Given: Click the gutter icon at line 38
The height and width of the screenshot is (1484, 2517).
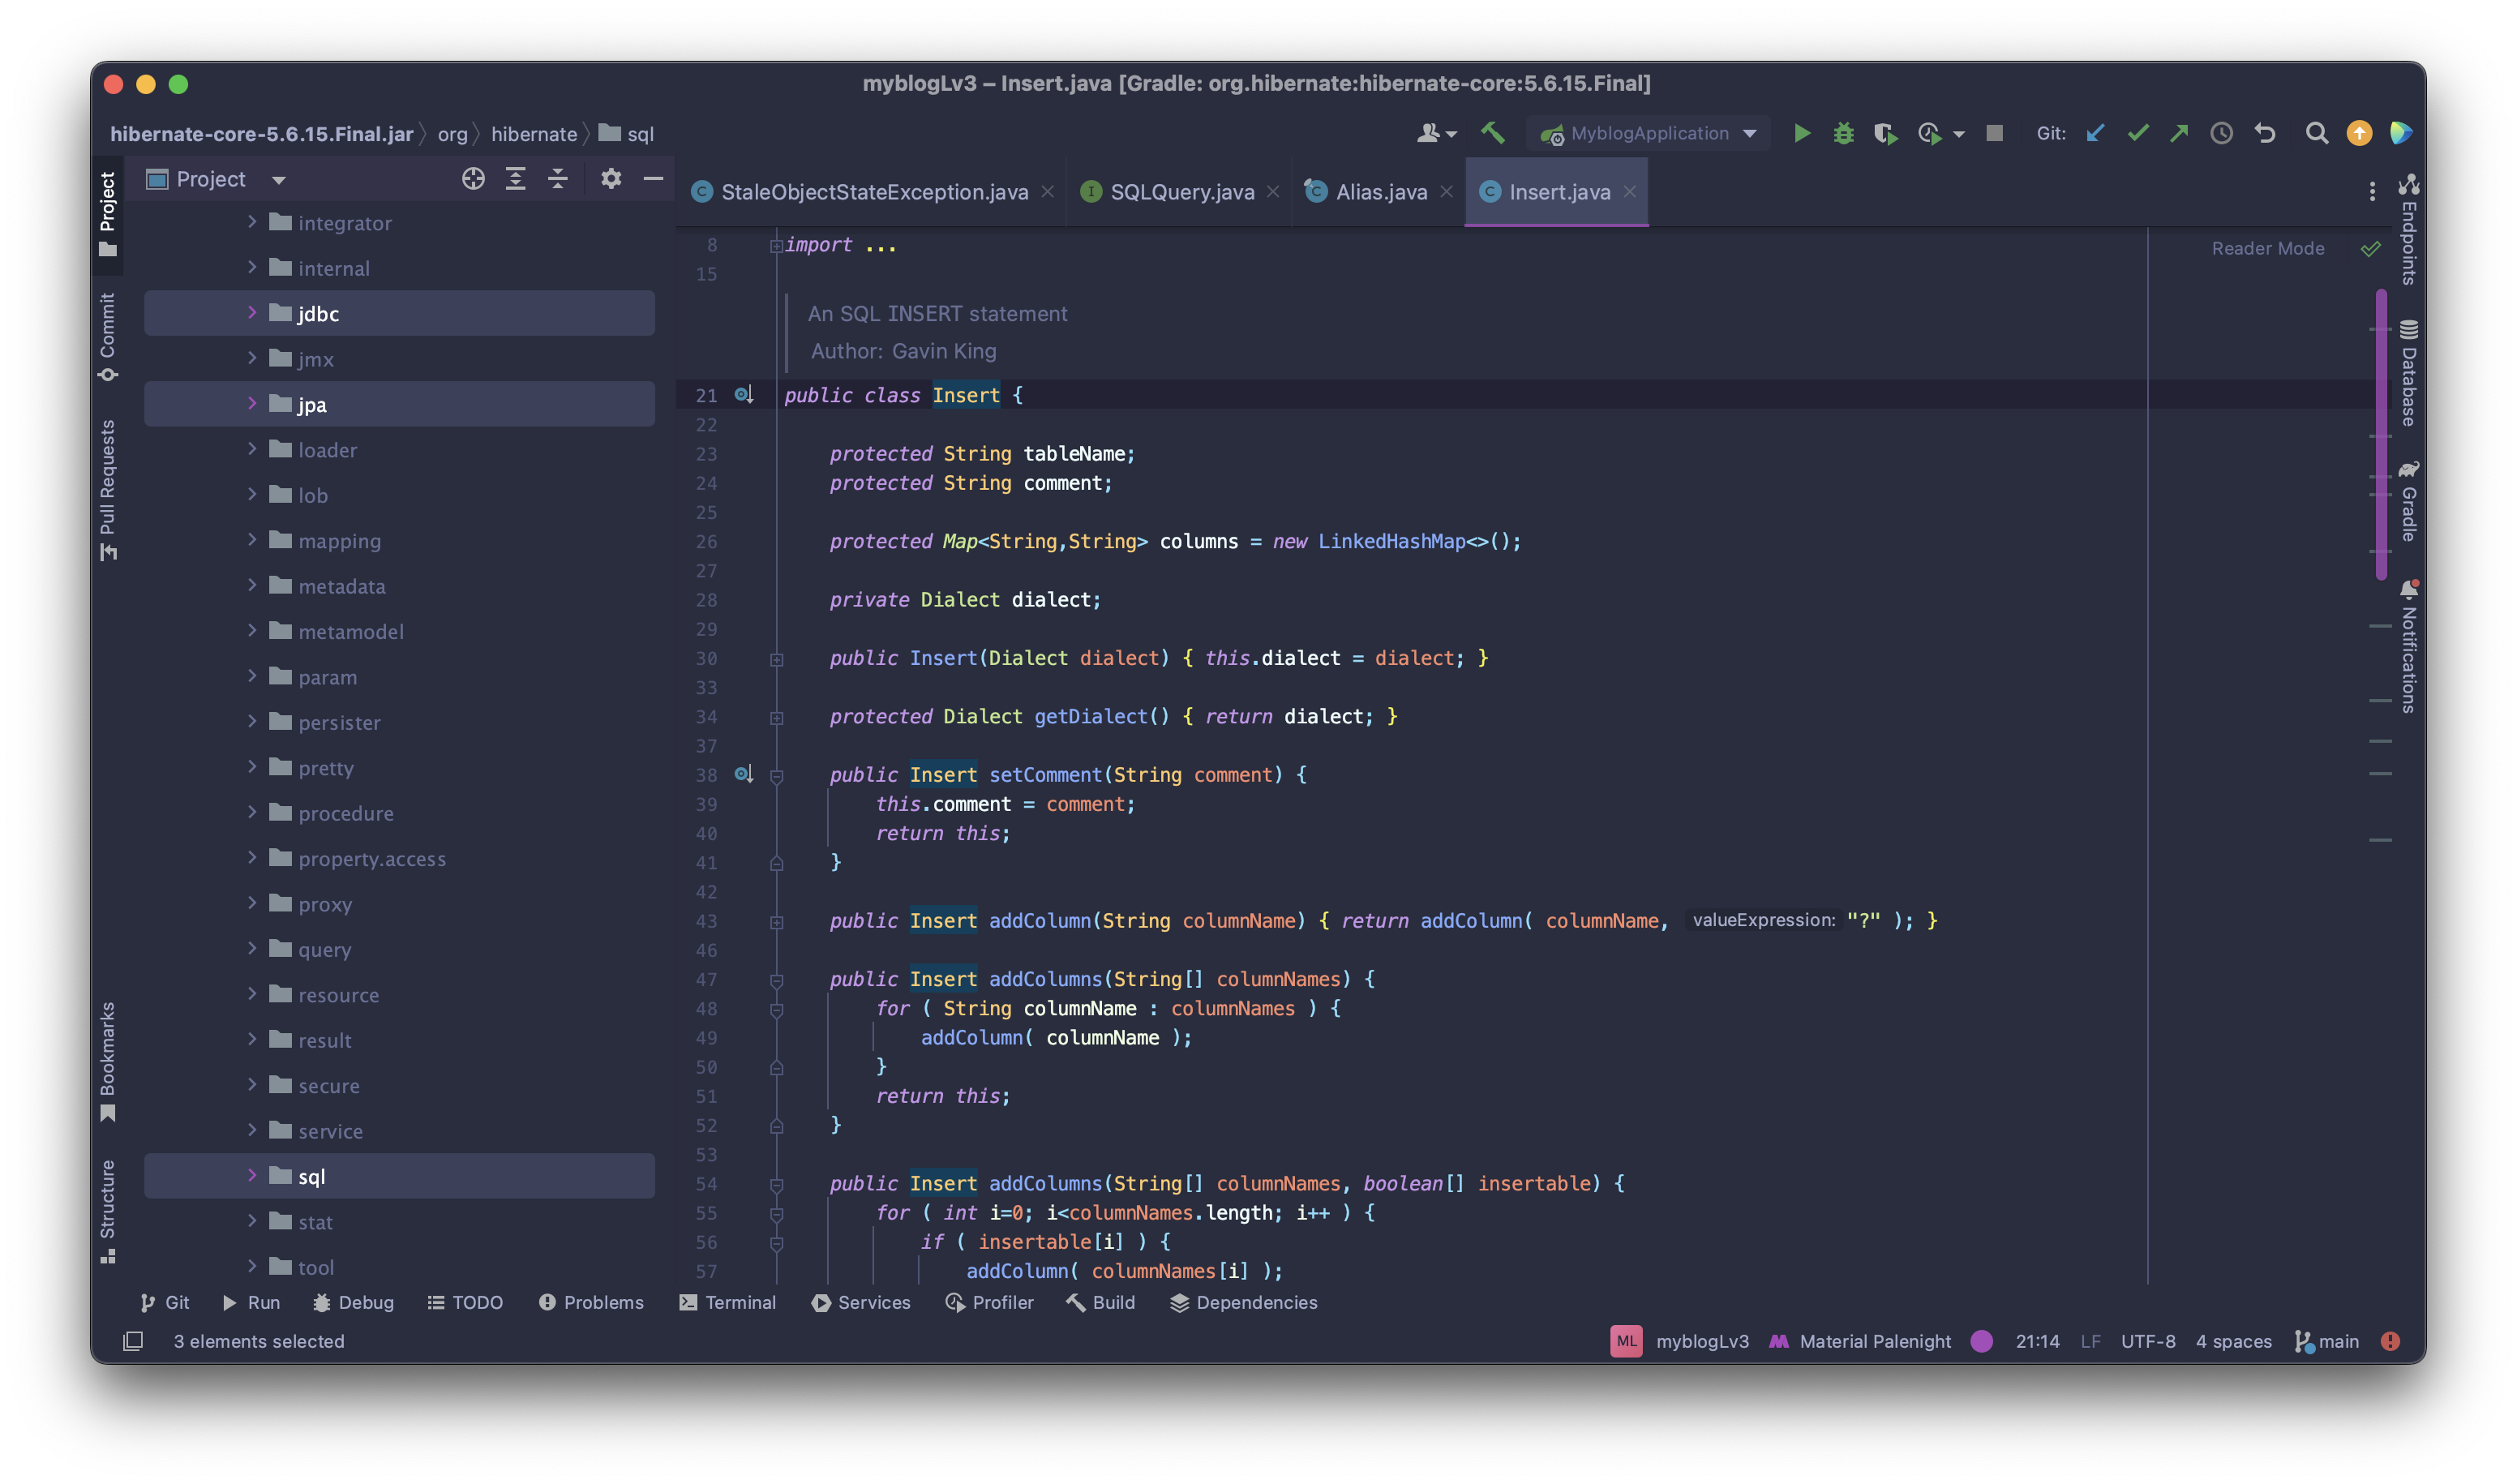Looking at the screenshot, I should coord(743,774).
